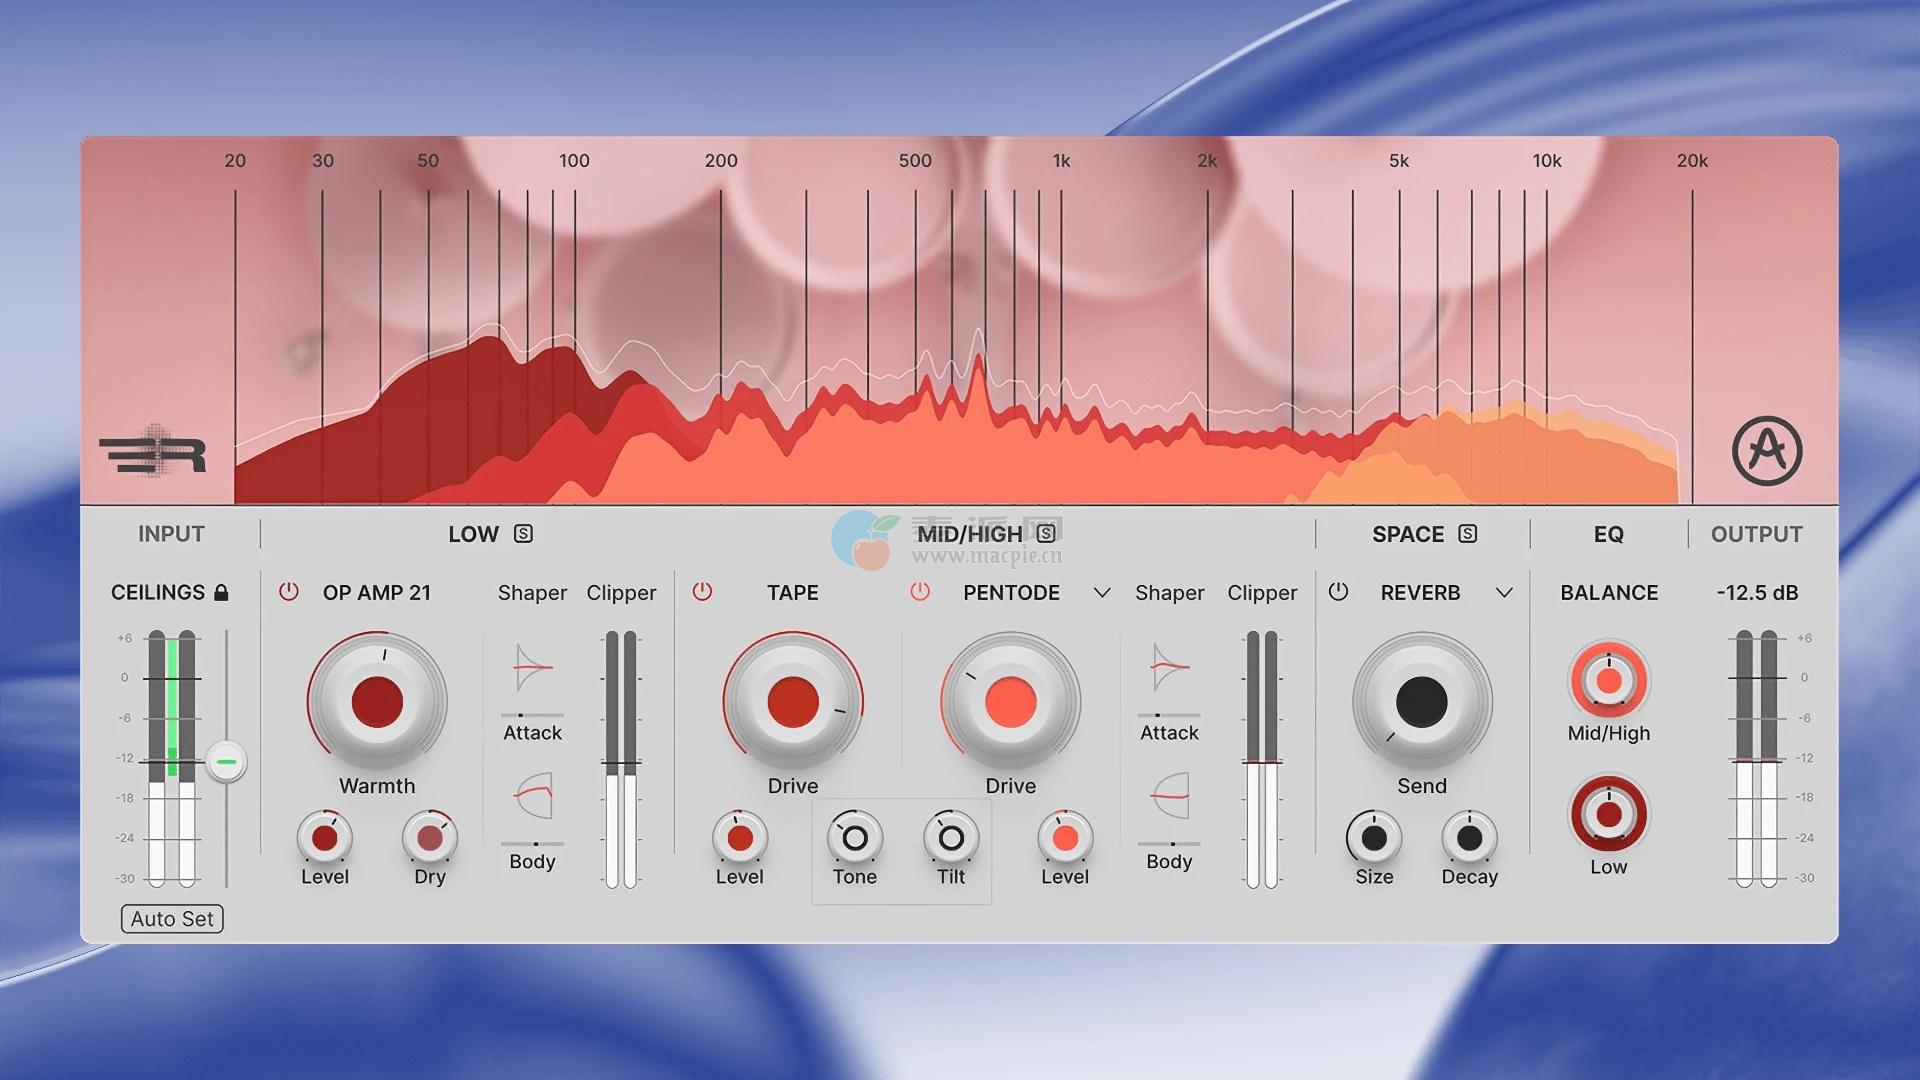Click the Low balance knob
Screen dimensions: 1920x1080
(x=1609, y=815)
